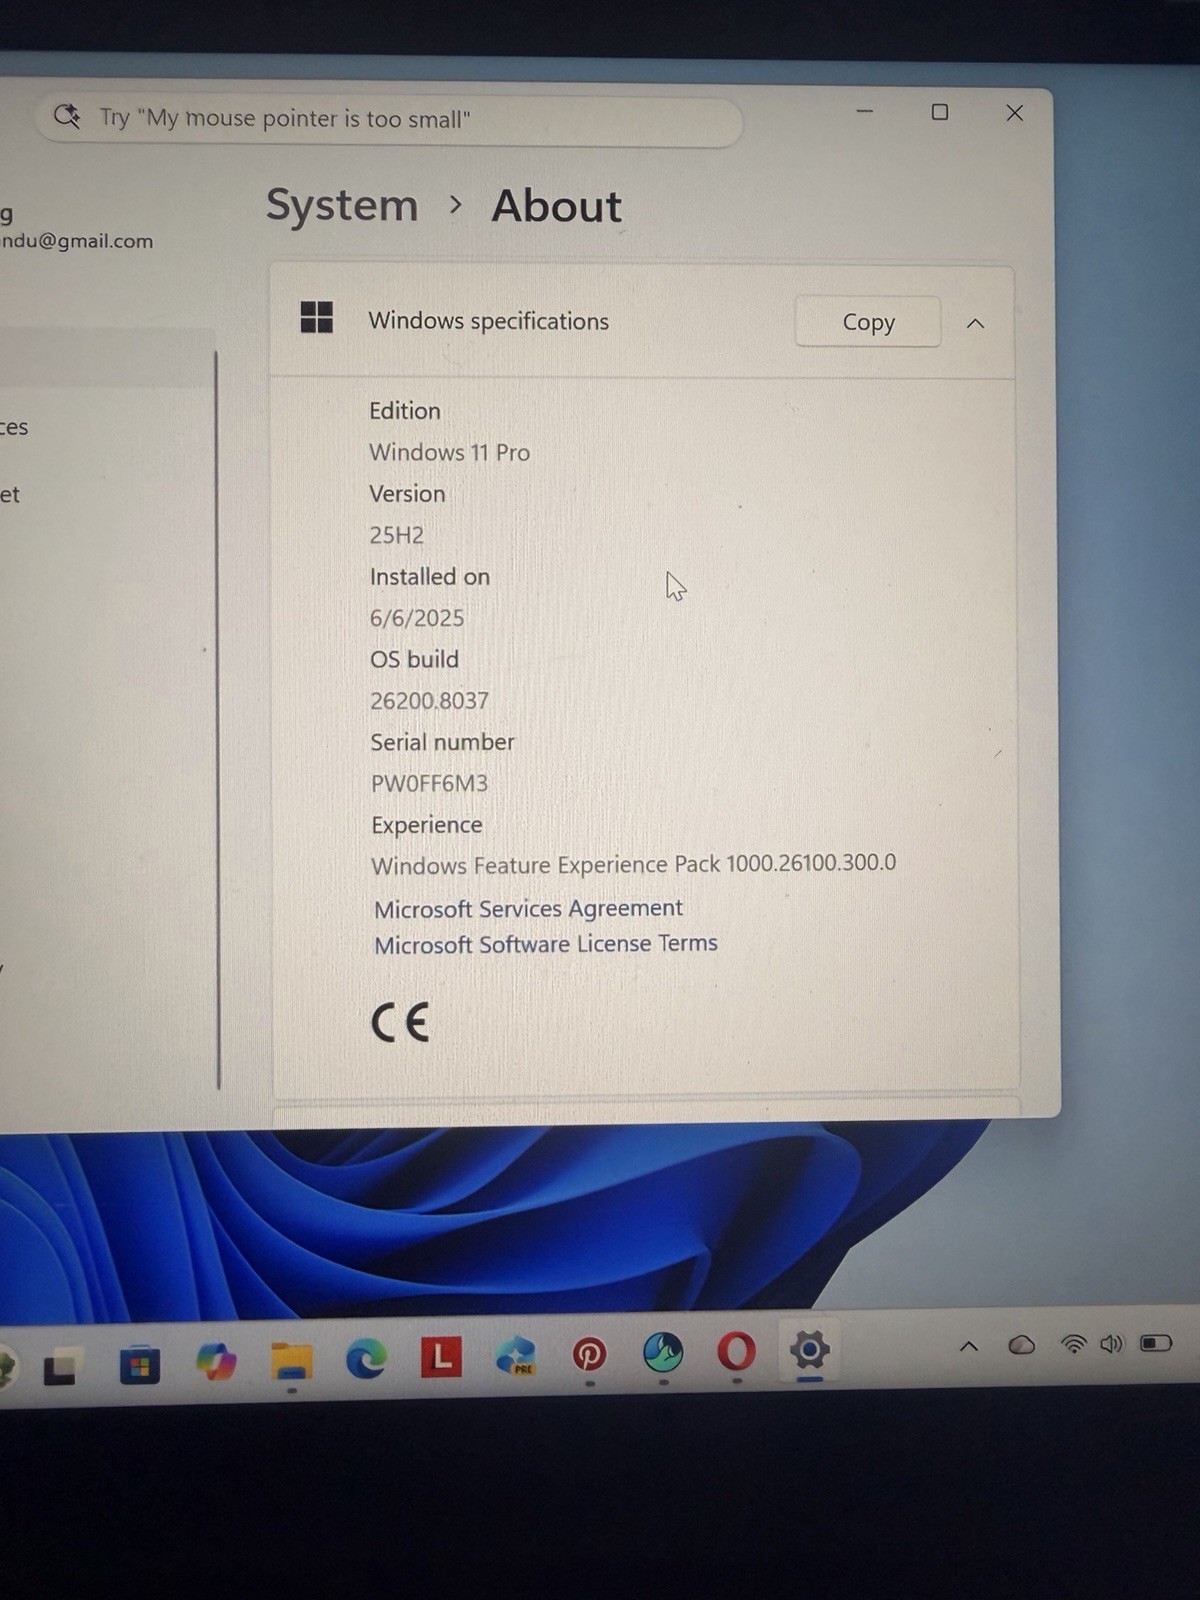This screenshot has width=1200, height=1600.
Task: Open the round blue-green mountain app on the taskbar
Action: 663,1352
